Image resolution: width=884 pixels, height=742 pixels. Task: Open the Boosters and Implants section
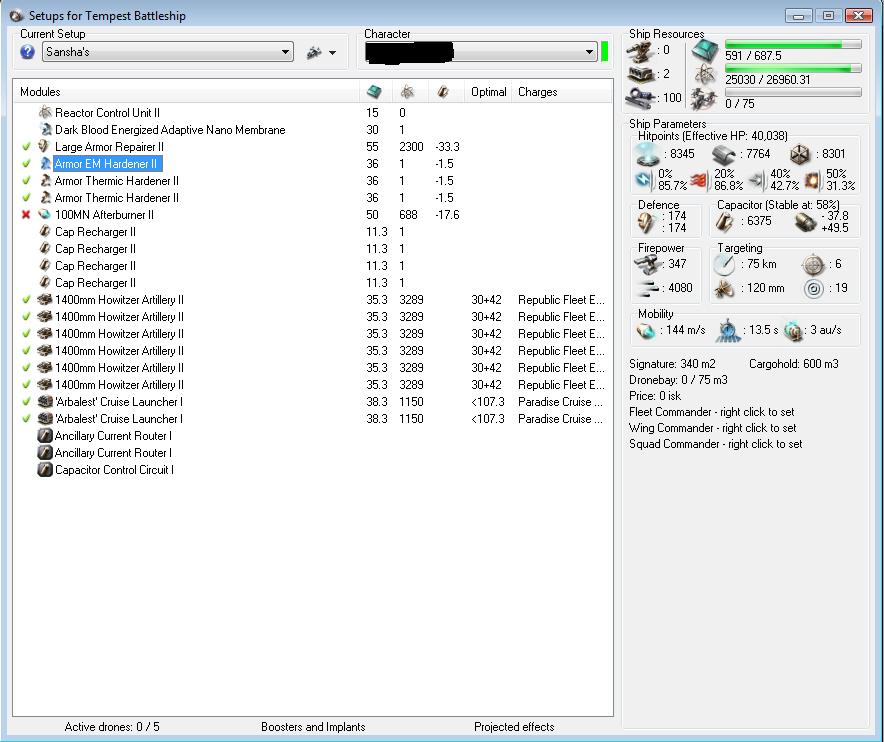pyautogui.click(x=313, y=727)
